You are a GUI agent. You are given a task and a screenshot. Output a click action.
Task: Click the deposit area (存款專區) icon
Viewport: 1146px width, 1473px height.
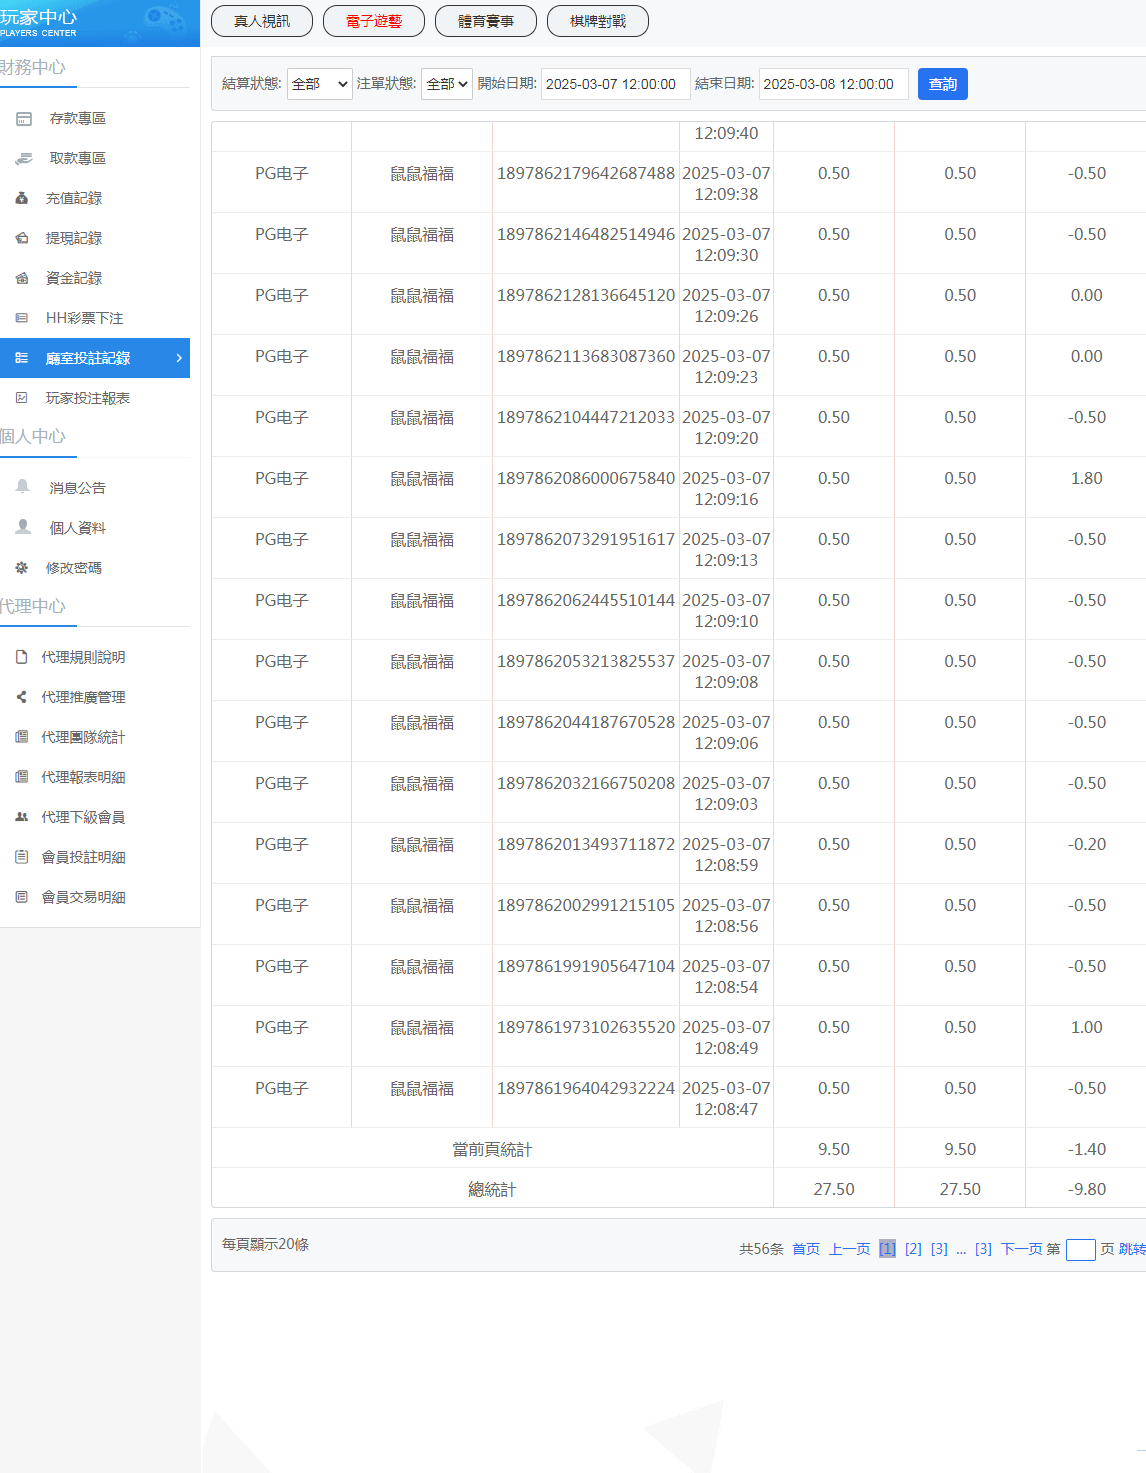click(24, 119)
